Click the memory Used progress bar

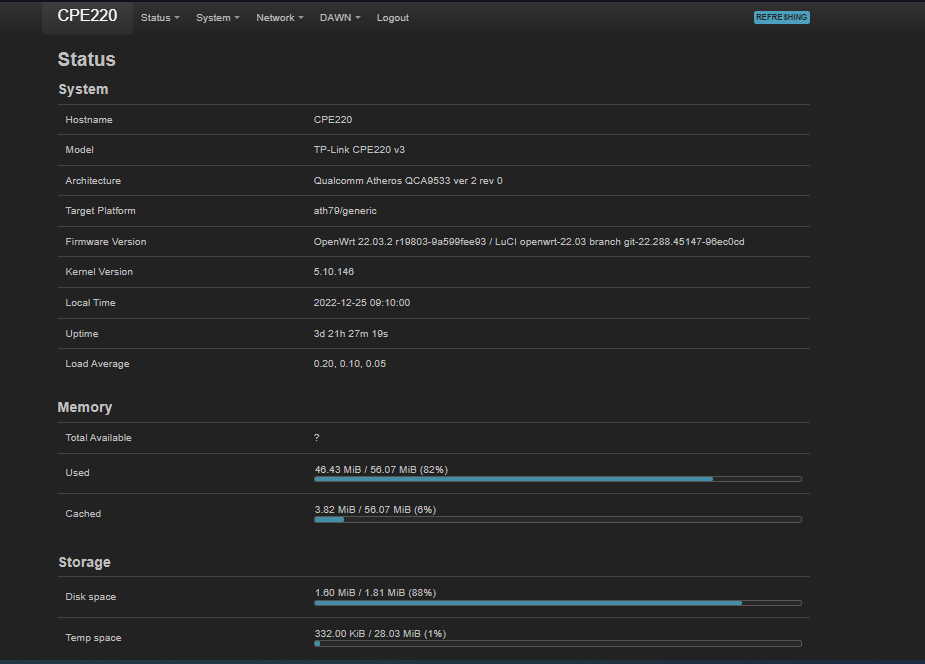[x=558, y=479]
